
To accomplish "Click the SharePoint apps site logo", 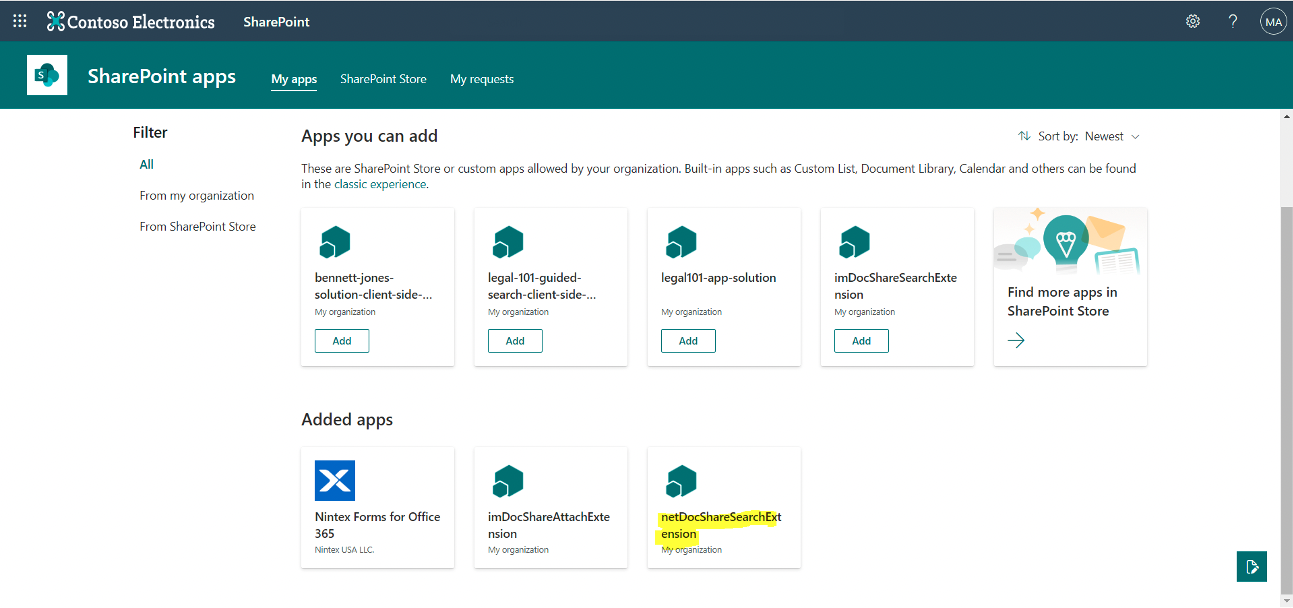I will [47, 75].
